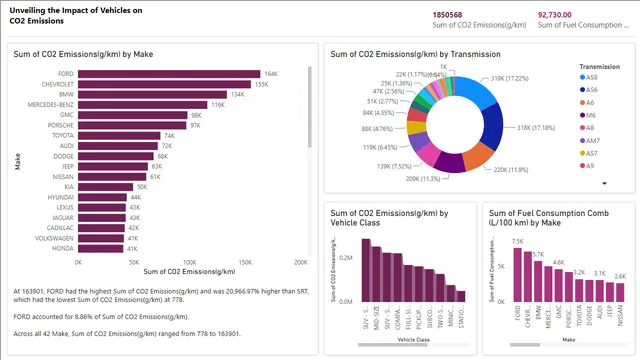The width and height of the screenshot is (640, 360).
Task: Expand the Transmission legend with the down arrow
Action: pos(604,183)
